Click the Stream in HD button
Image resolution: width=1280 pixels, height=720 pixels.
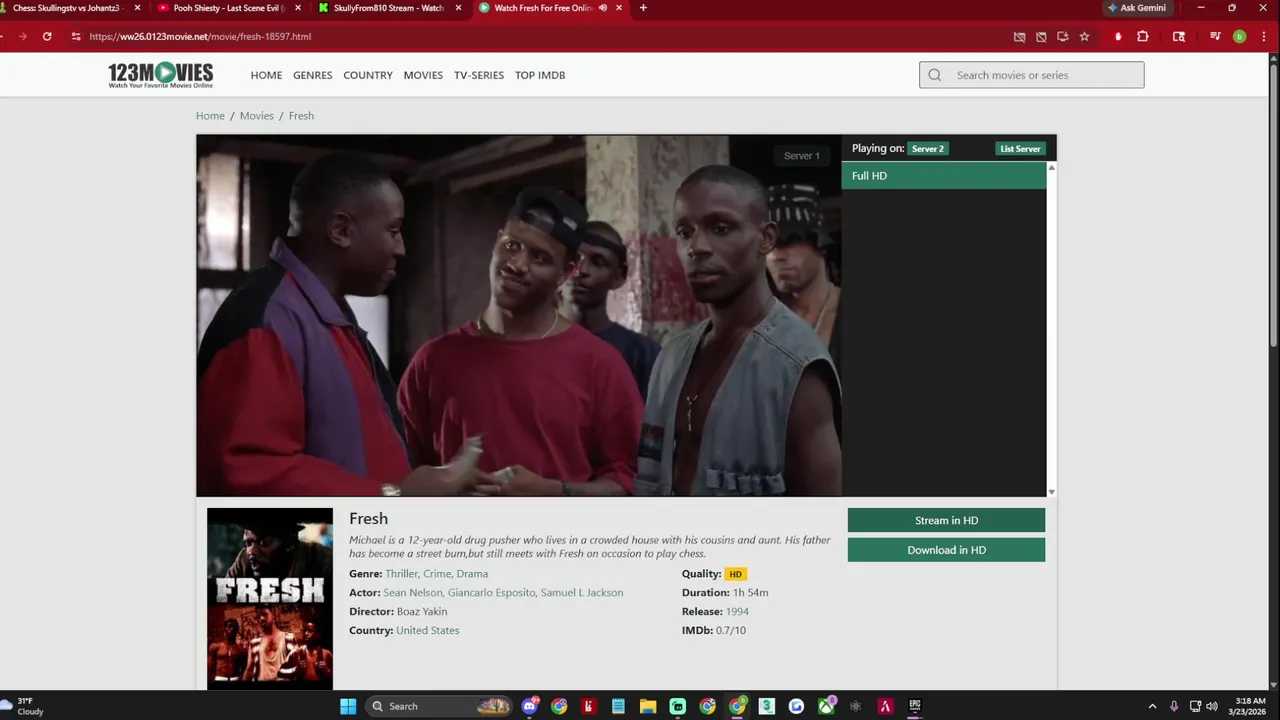tap(946, 520)
